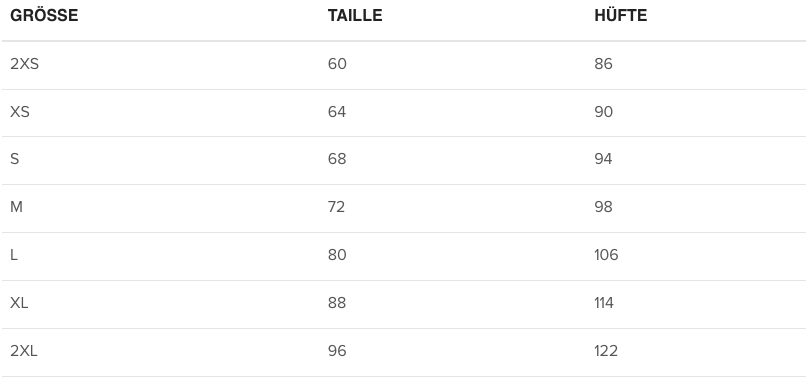The height and width of the screenshot is (378, 806).
Task: Click the GRÖSSE column header
Action: point(44,15)
